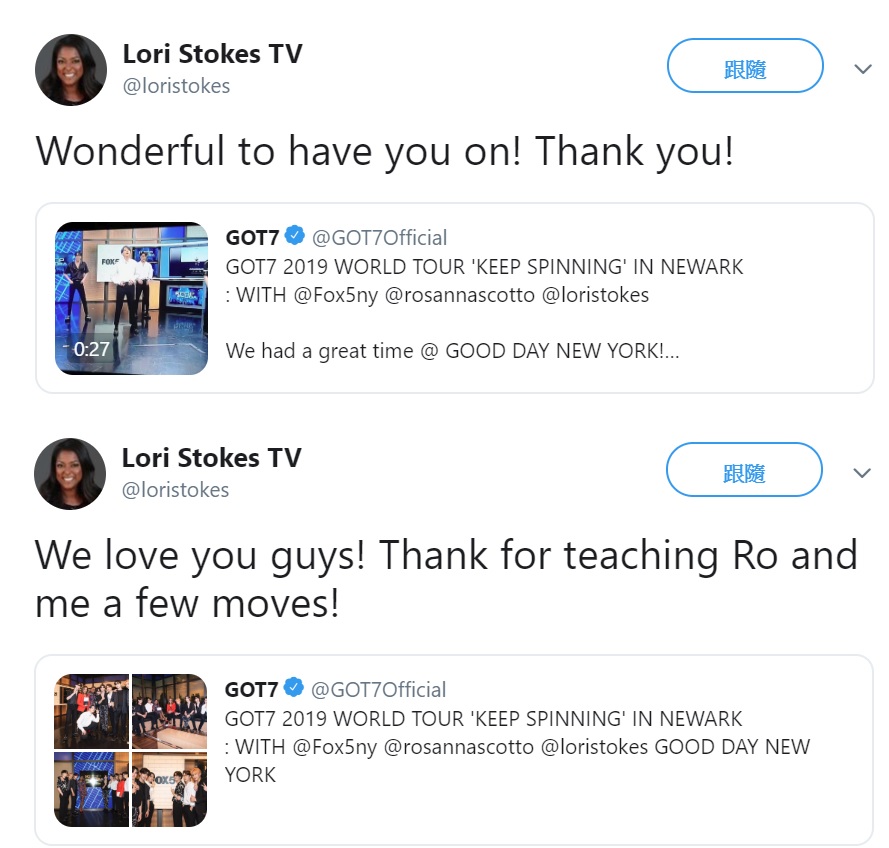Expand second tweet's chevron options menu

tap(862, 473)
